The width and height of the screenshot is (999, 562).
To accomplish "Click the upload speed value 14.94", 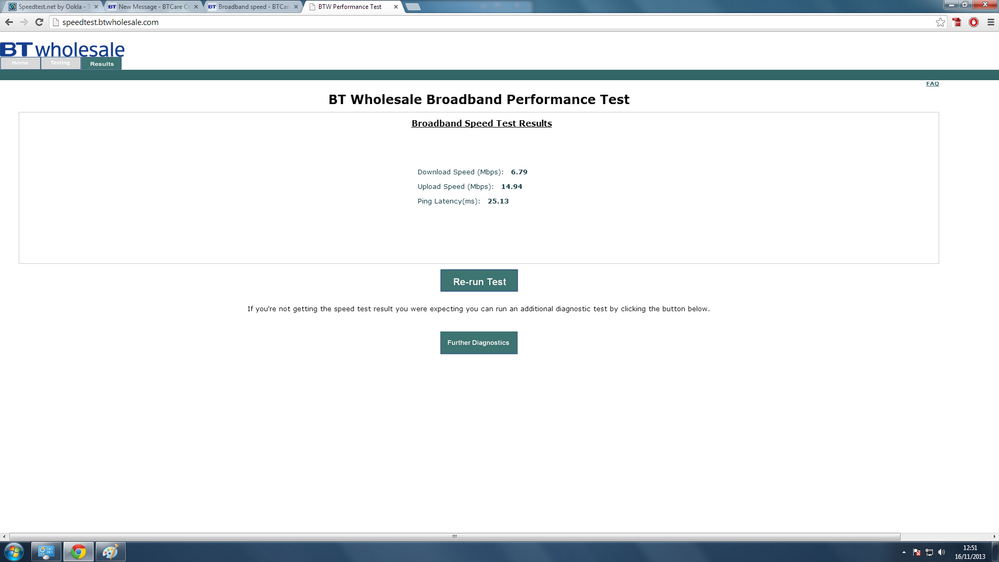I will coord(512,187).
